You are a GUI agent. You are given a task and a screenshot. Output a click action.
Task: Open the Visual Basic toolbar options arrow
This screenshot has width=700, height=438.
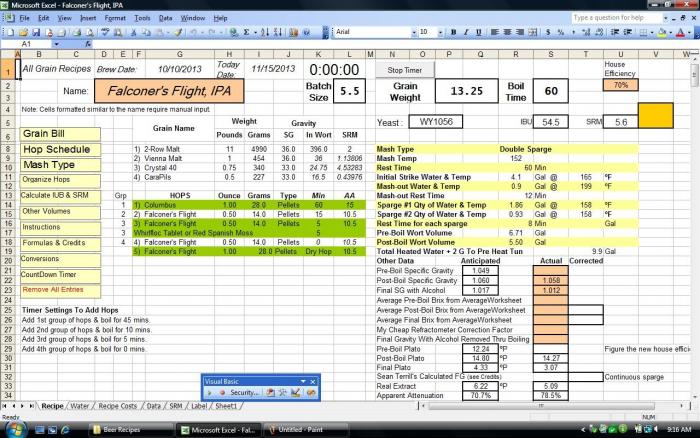pos(303,381)
